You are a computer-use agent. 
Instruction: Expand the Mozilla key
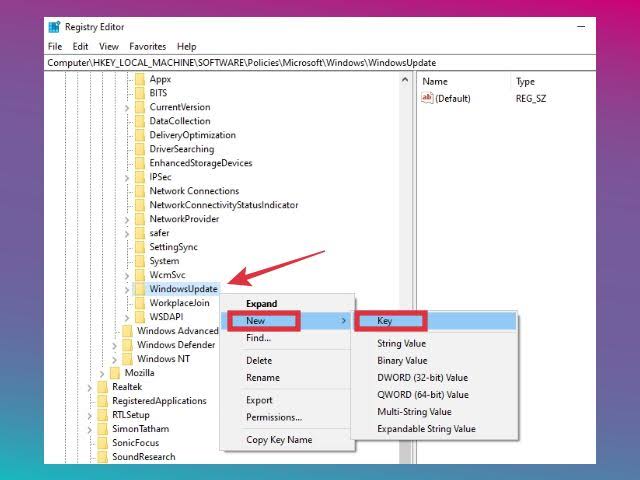point(102,373)
